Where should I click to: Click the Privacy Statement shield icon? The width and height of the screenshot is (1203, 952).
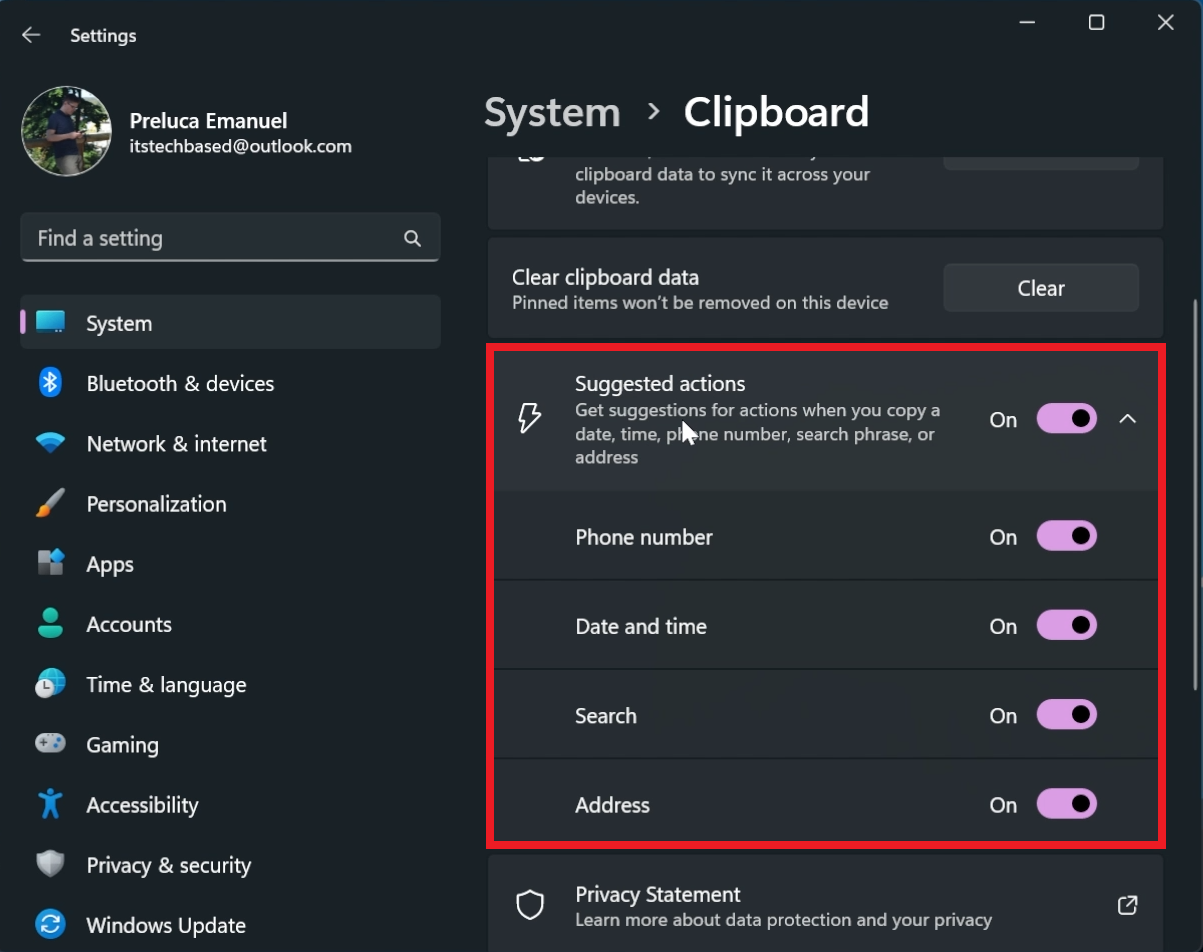[529, 905]
